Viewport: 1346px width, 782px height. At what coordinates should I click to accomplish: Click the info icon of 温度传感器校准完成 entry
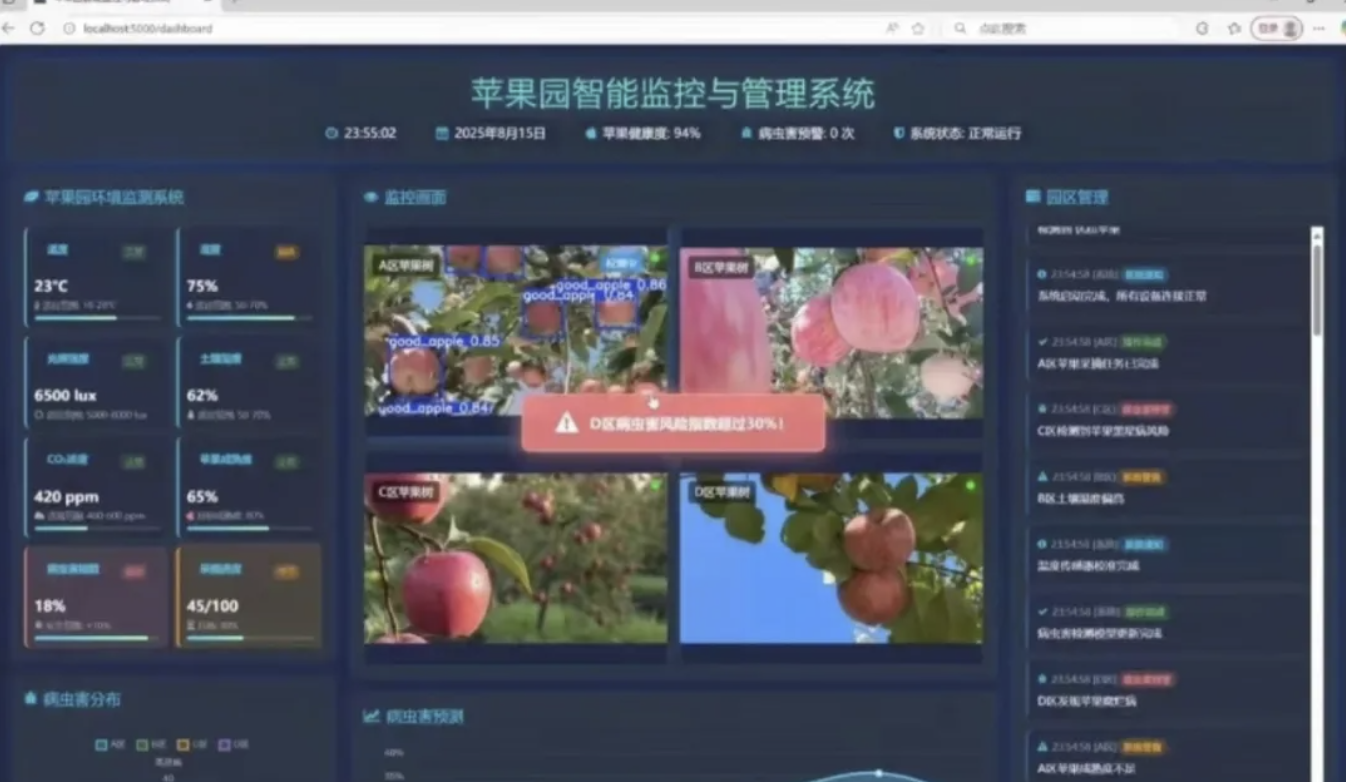[x=1042, y=544]
